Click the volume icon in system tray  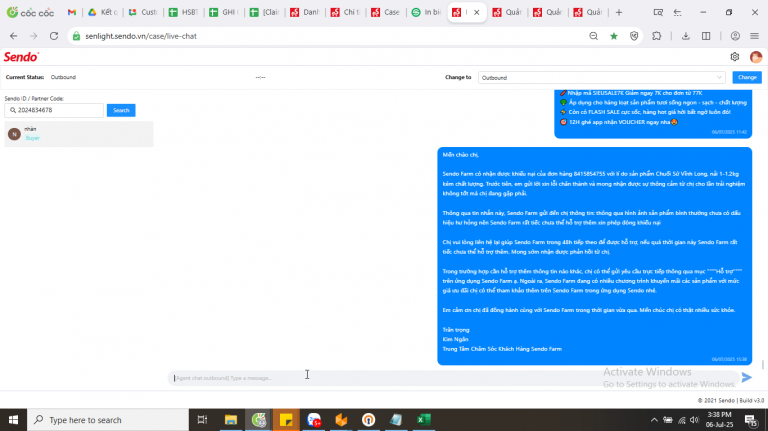[x=694, y=420]
